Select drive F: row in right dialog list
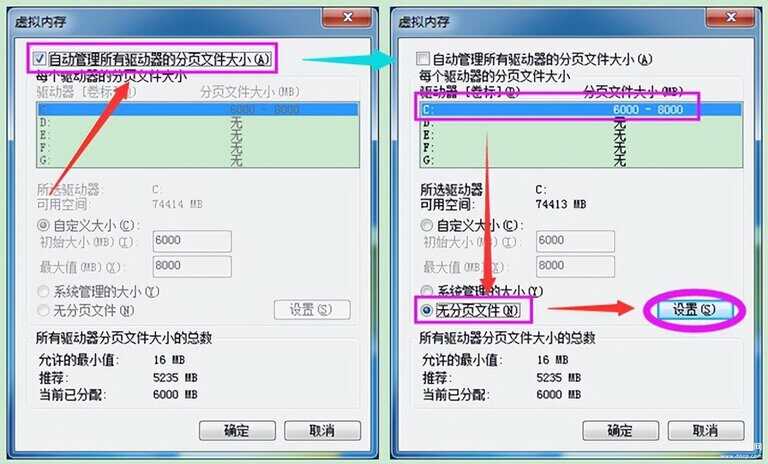Screen dimensions: 768x464 [581, 147]
